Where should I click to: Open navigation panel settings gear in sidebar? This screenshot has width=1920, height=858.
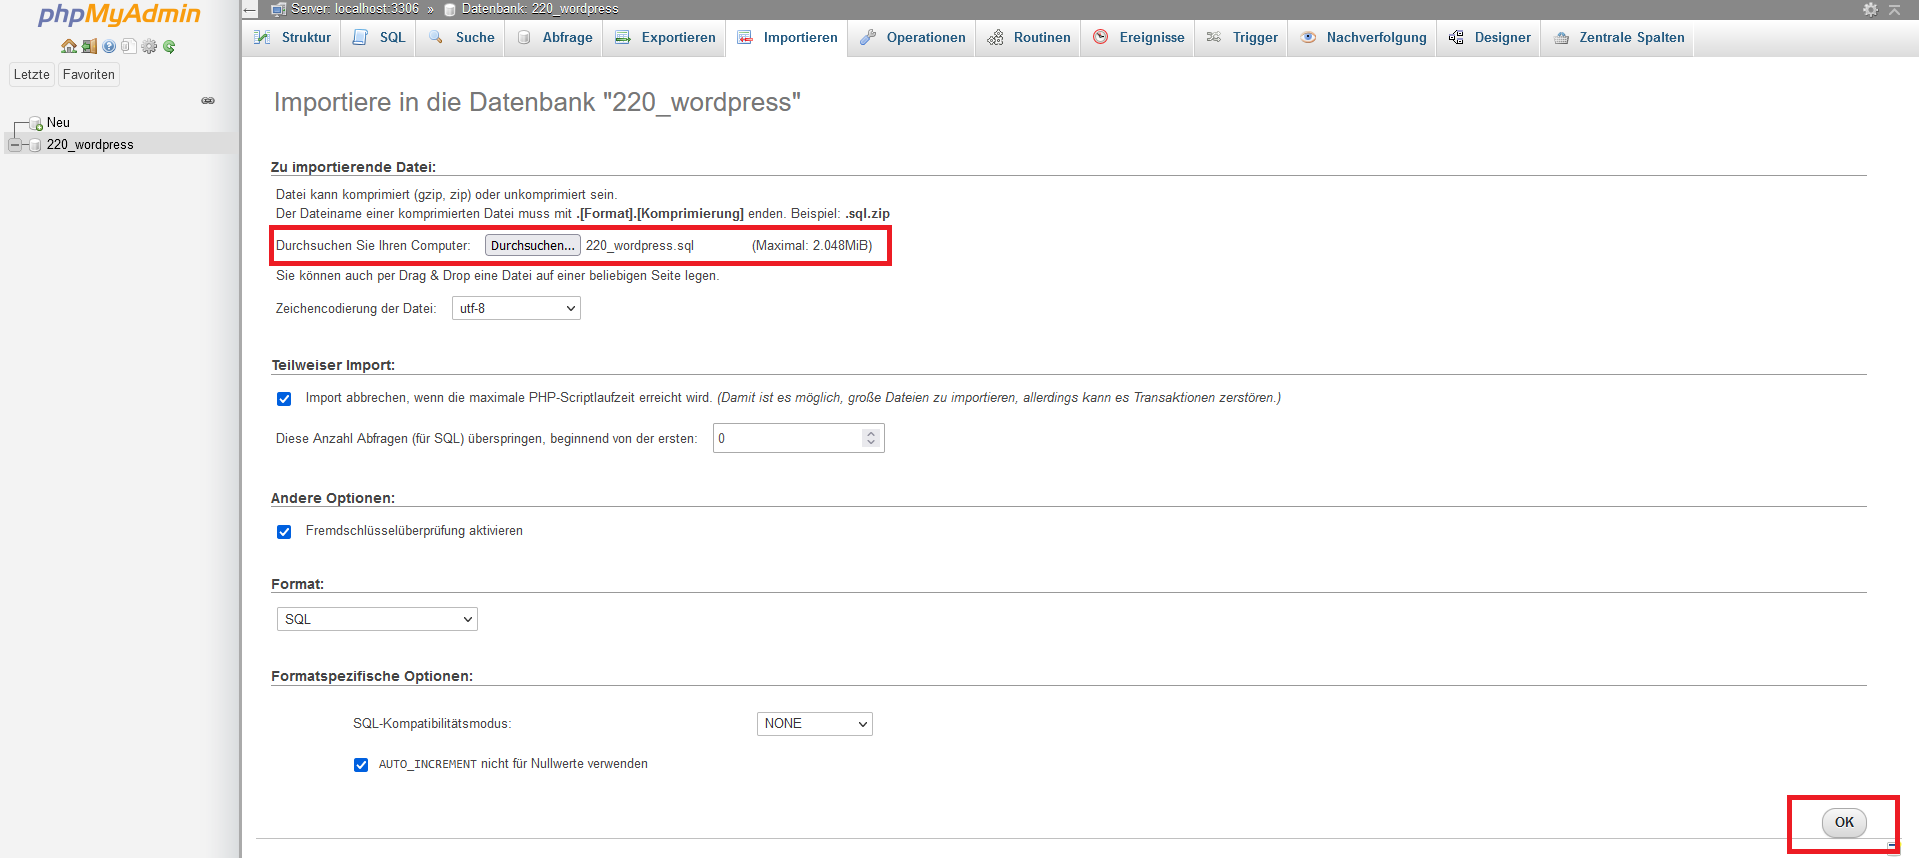[149, 46]
